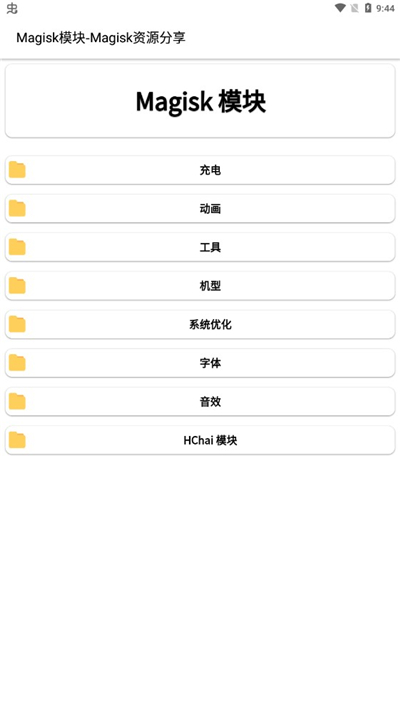Screen dimensions: 400x710
Task: Tap the folder icon beside 工具
Action: pos(17,247)
